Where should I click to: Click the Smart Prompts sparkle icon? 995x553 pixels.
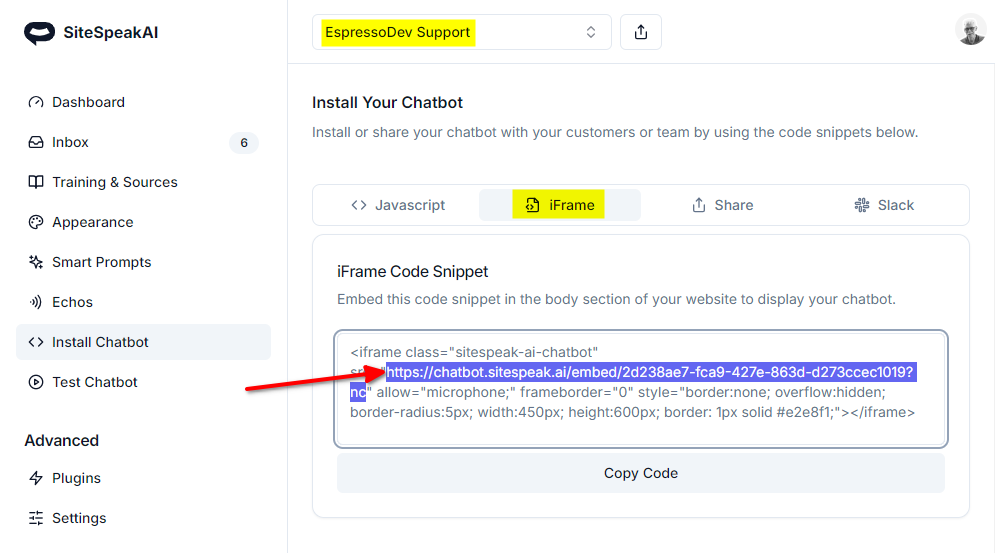coord(36,262)
